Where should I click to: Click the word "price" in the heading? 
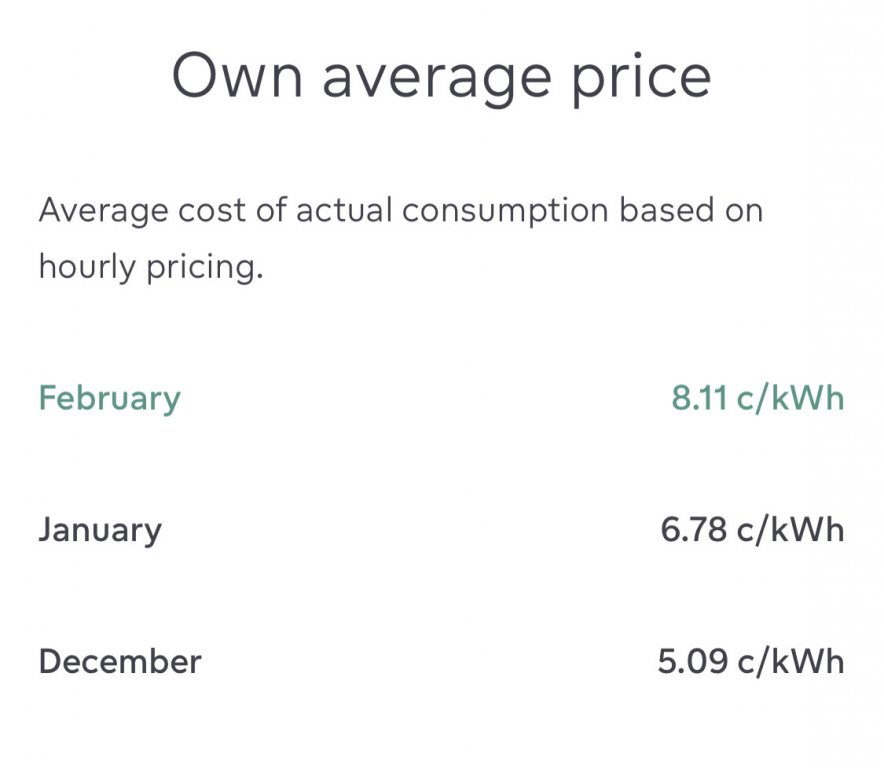click(641, 80)
